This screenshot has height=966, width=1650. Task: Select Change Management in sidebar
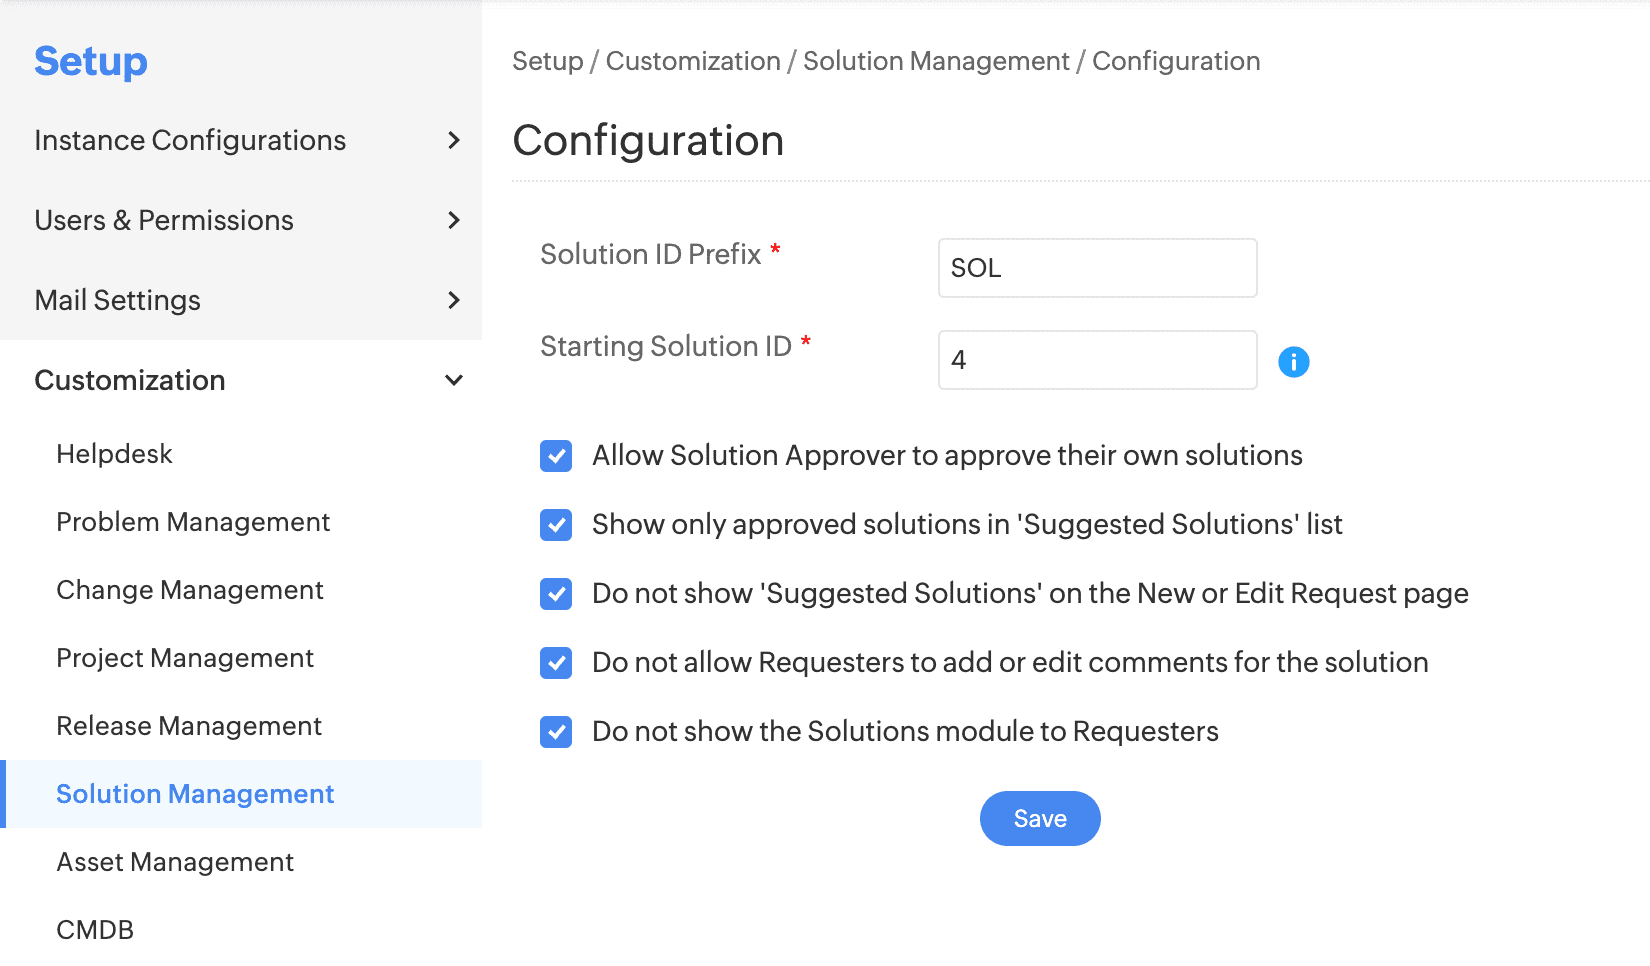tap(190, 590)
